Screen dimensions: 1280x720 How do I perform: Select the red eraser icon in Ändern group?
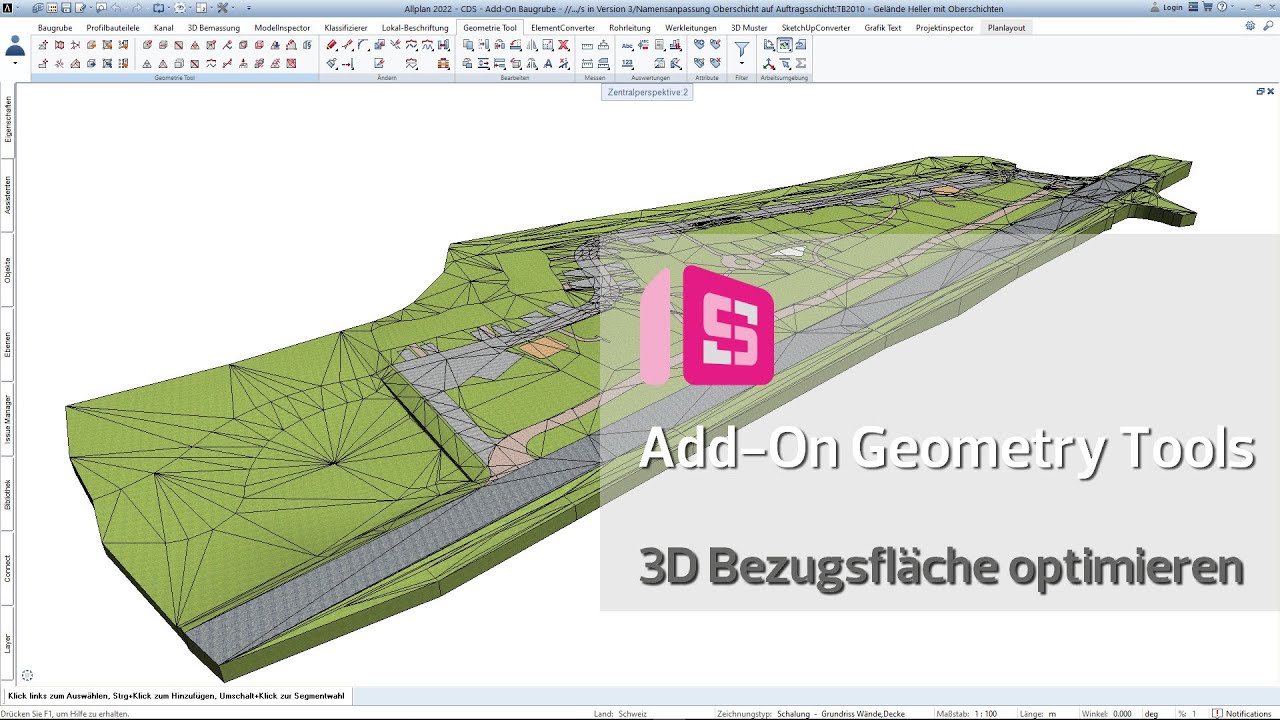(x=332, y=44)
